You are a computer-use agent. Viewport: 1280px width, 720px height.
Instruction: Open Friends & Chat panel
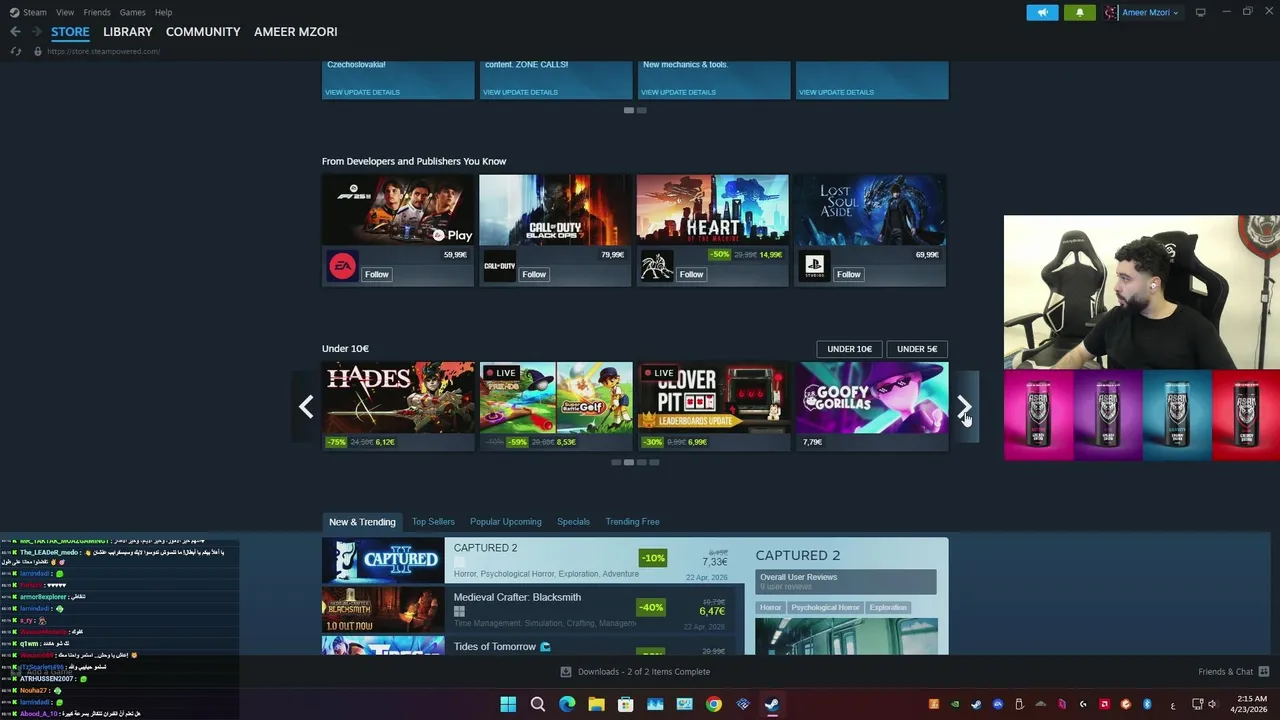1234,672
